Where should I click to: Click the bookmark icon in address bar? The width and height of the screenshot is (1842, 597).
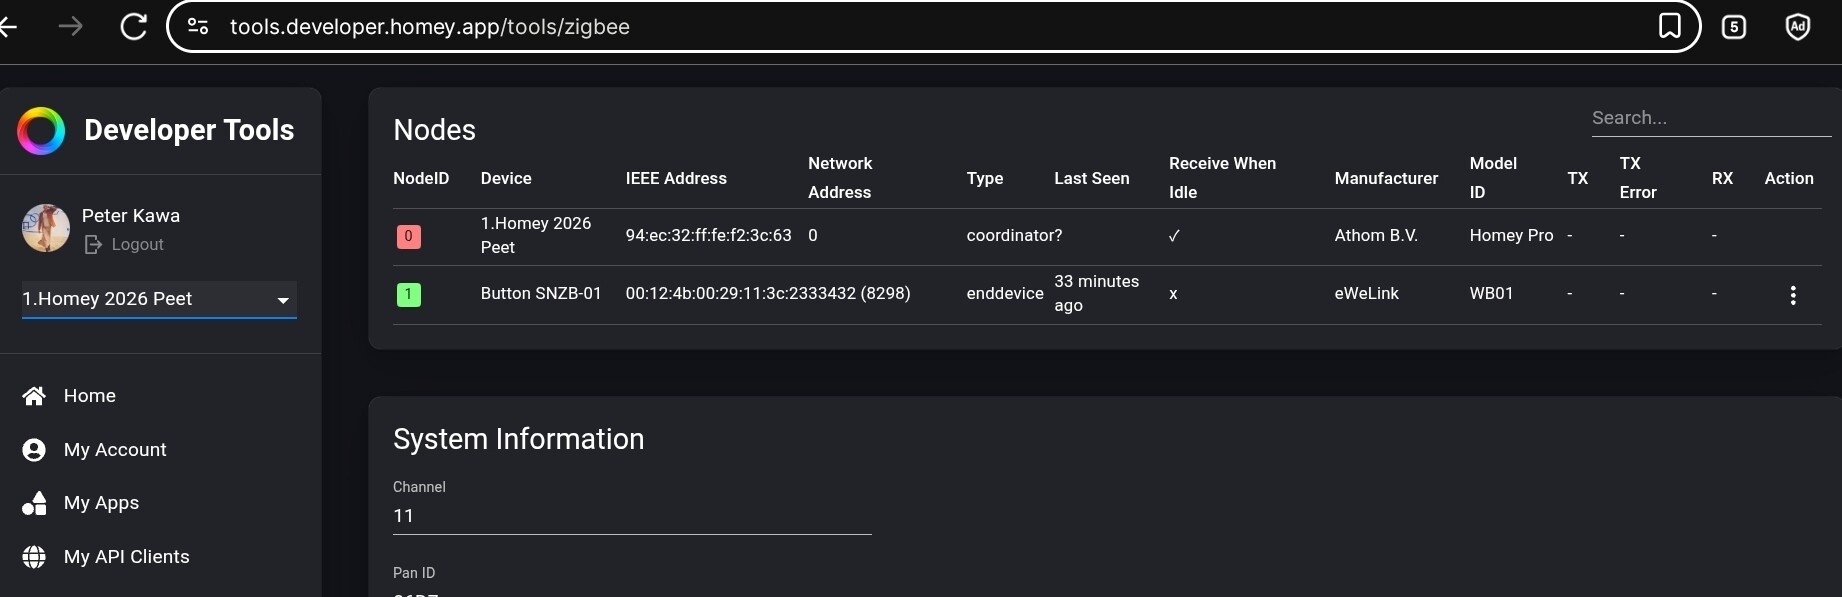tap(1669, 26)
